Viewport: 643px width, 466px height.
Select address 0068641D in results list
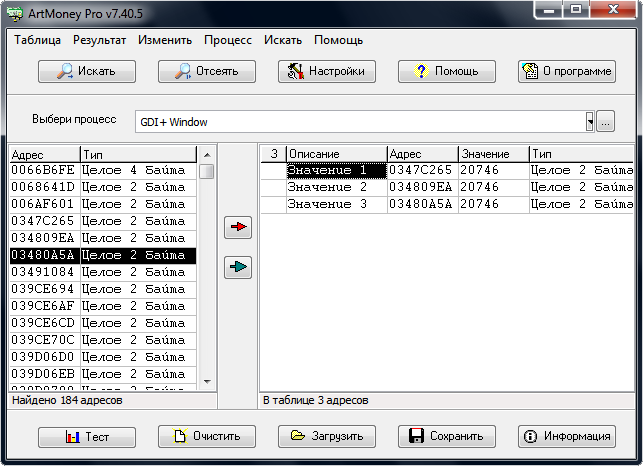(x=43, y=187)
